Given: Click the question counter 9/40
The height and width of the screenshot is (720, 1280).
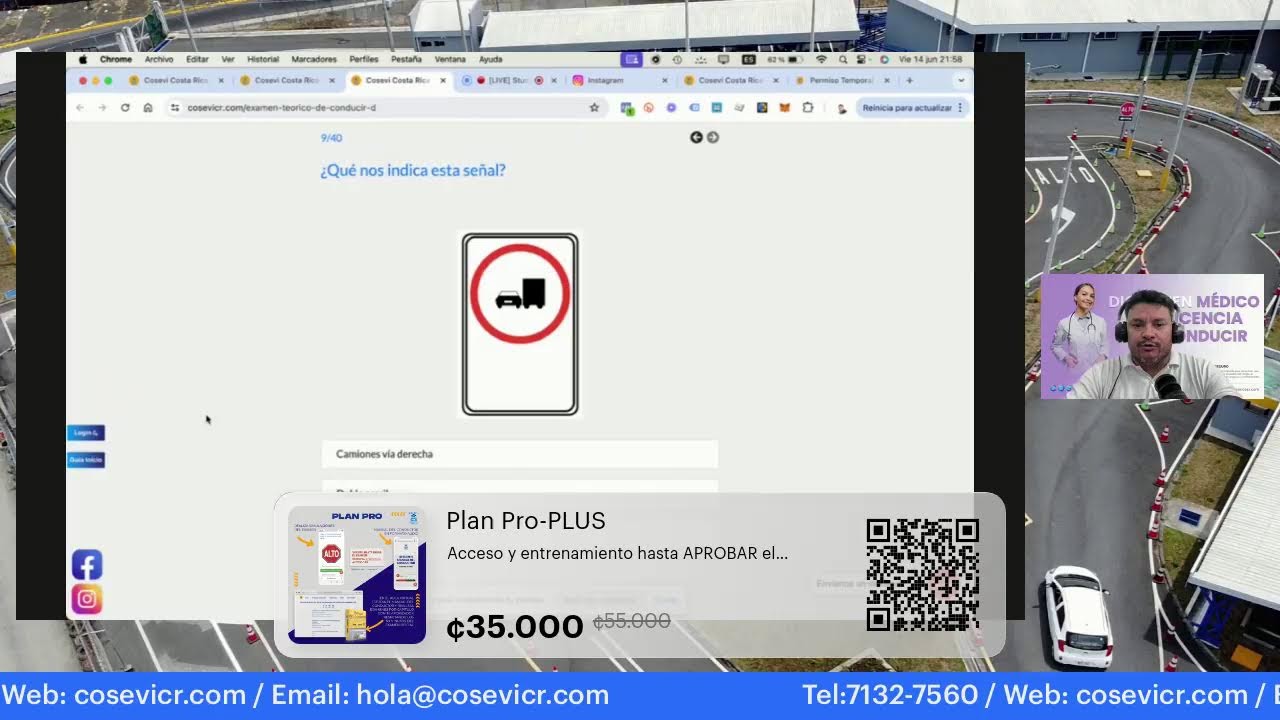Looking at the screenshot, I should tap(331, 138).
